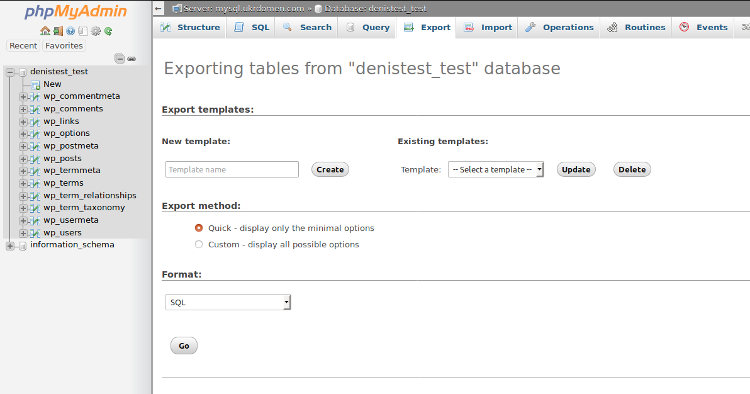Click the link chain icon above tree

tap(132, 59)
